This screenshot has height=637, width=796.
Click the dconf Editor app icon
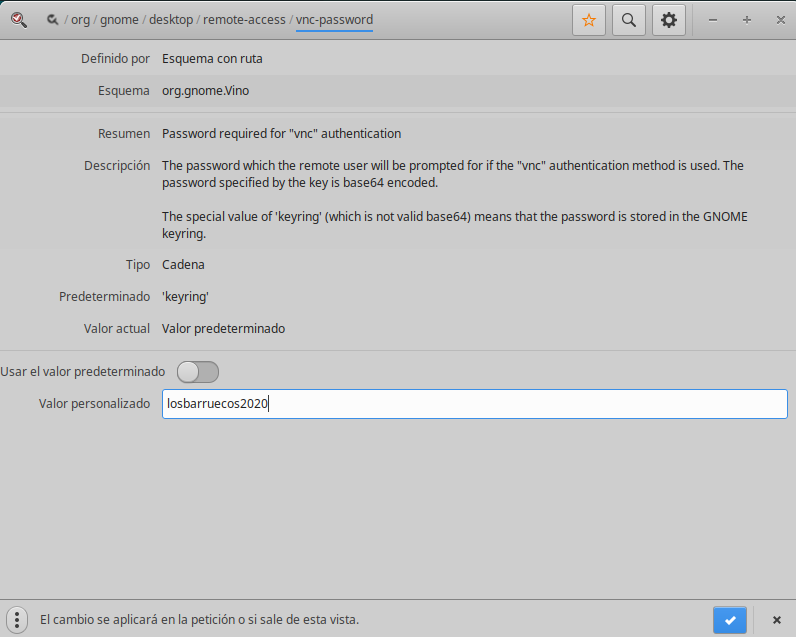[19, 20]
